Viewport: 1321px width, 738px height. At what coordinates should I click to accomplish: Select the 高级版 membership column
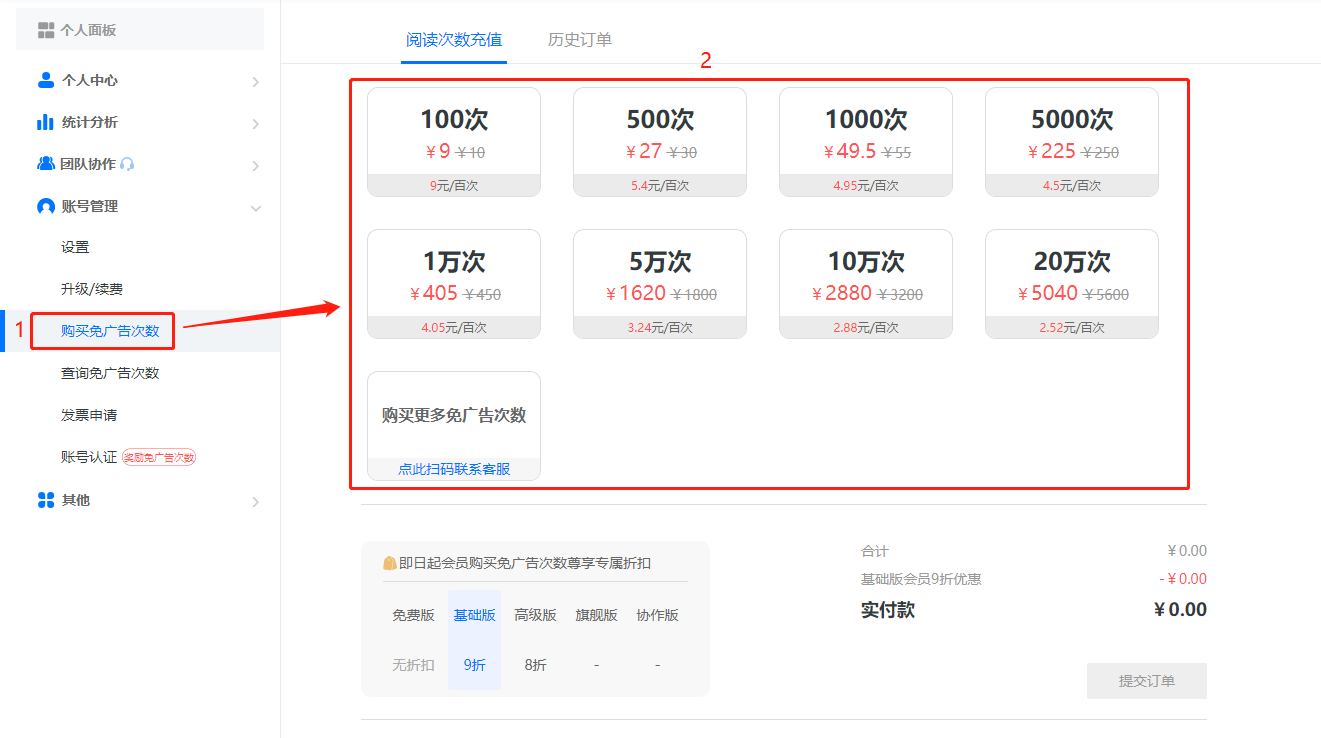click(535, 615)
